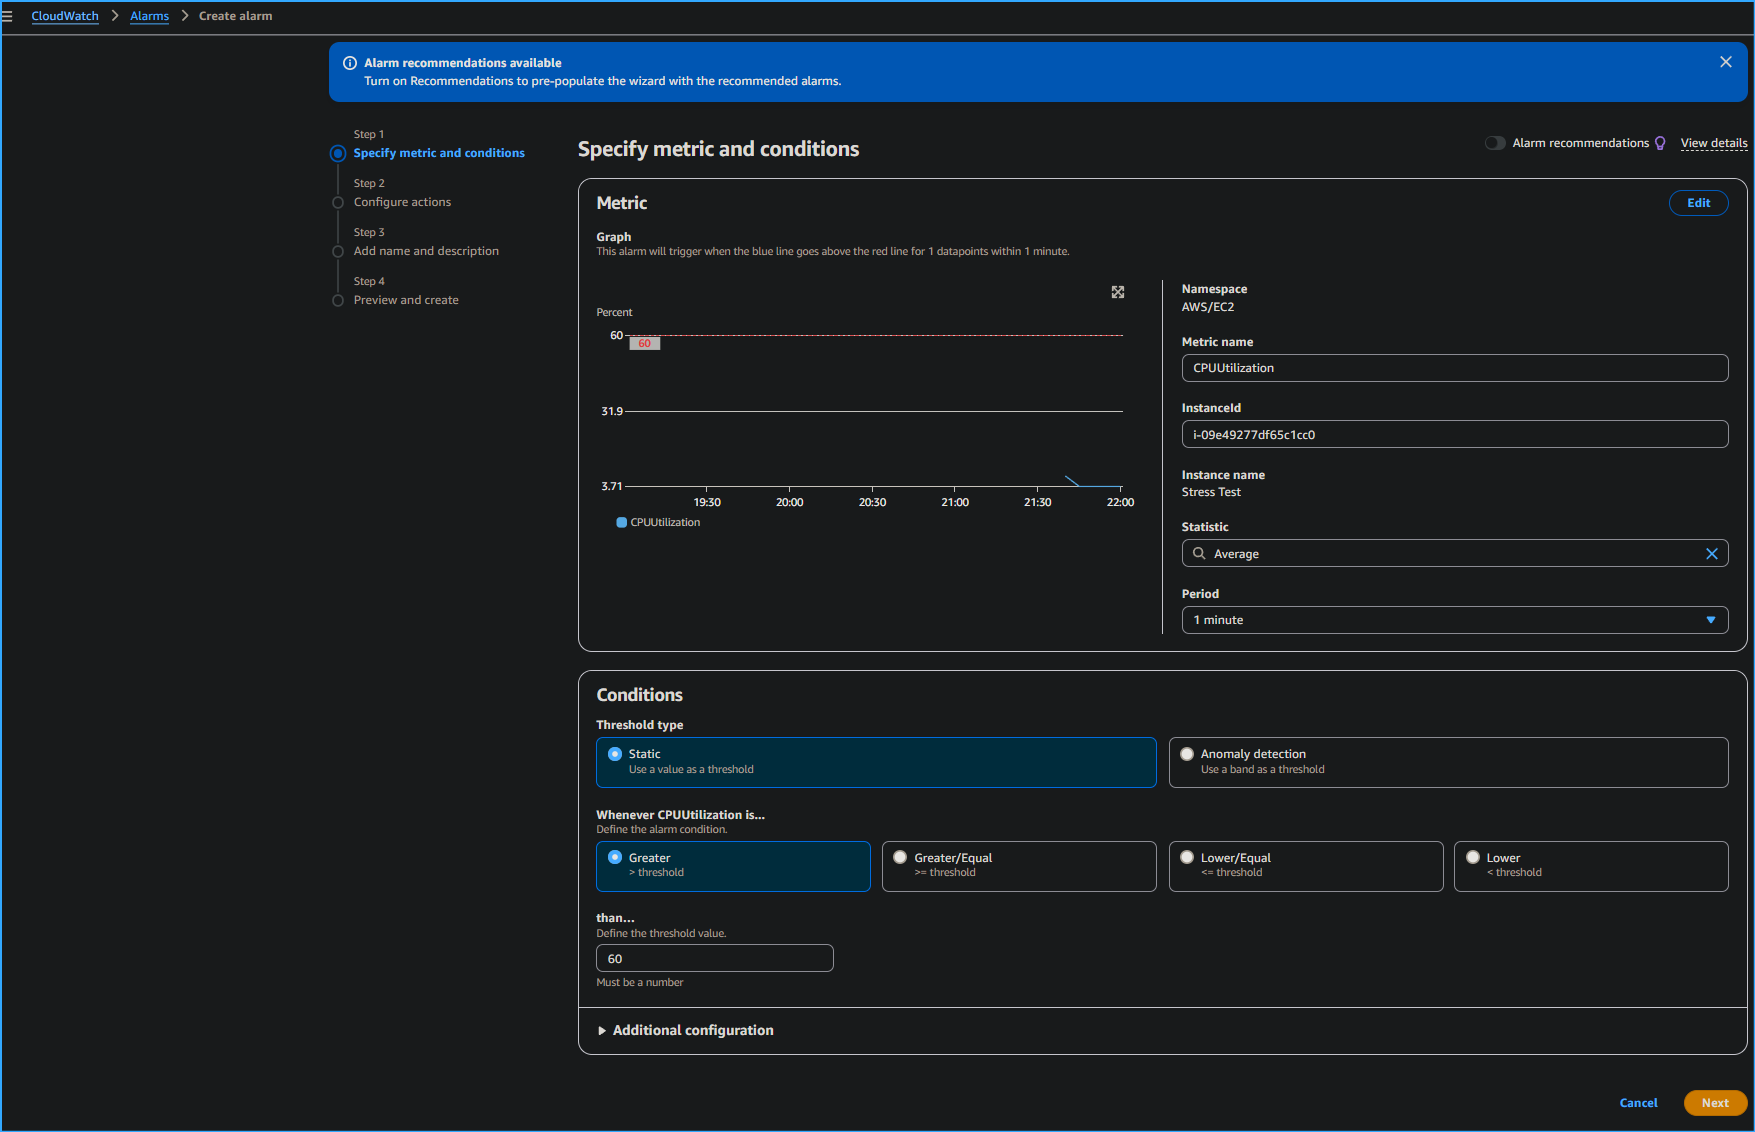Click the threshold value input showing 60

pos(714,958)
